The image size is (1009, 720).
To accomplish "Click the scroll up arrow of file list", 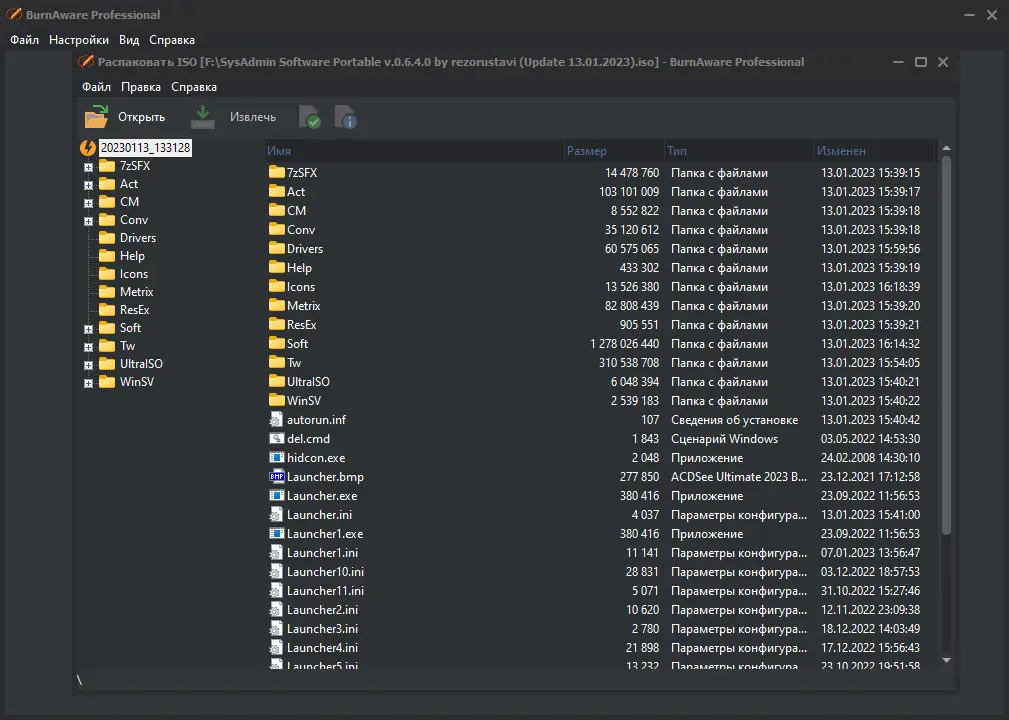I will click(946, 148).
